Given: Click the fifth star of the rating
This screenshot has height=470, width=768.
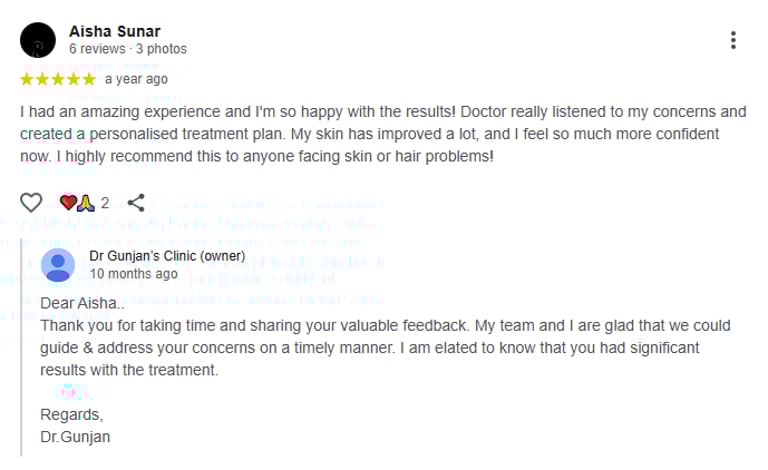Looking at the screenshot, I should click(89, 79).
